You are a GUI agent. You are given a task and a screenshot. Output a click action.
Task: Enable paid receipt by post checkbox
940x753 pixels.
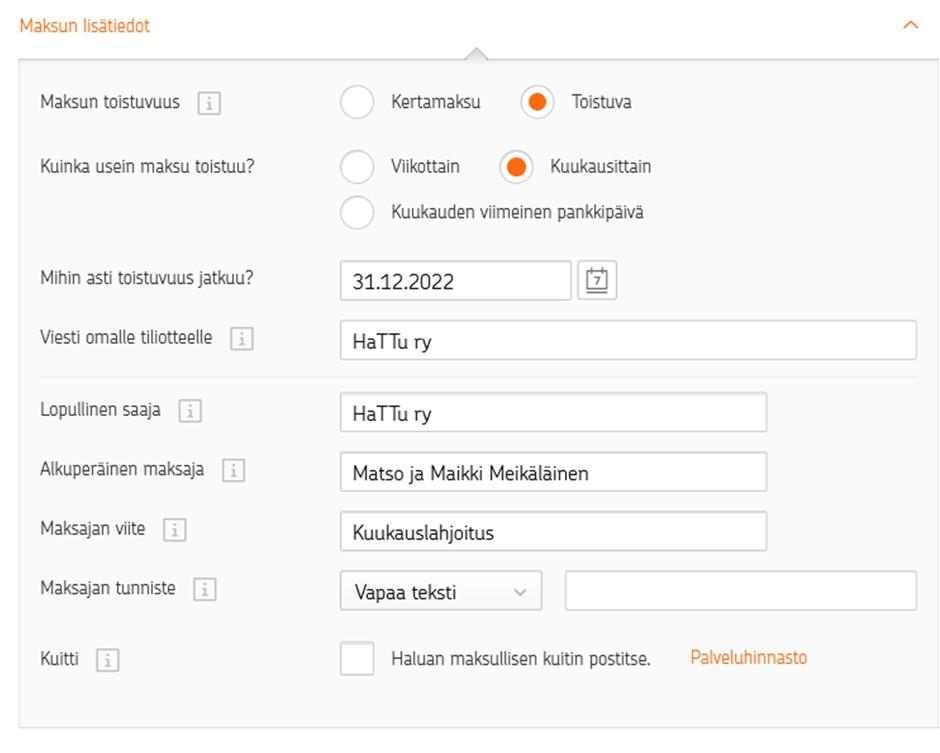coord(357,658)
